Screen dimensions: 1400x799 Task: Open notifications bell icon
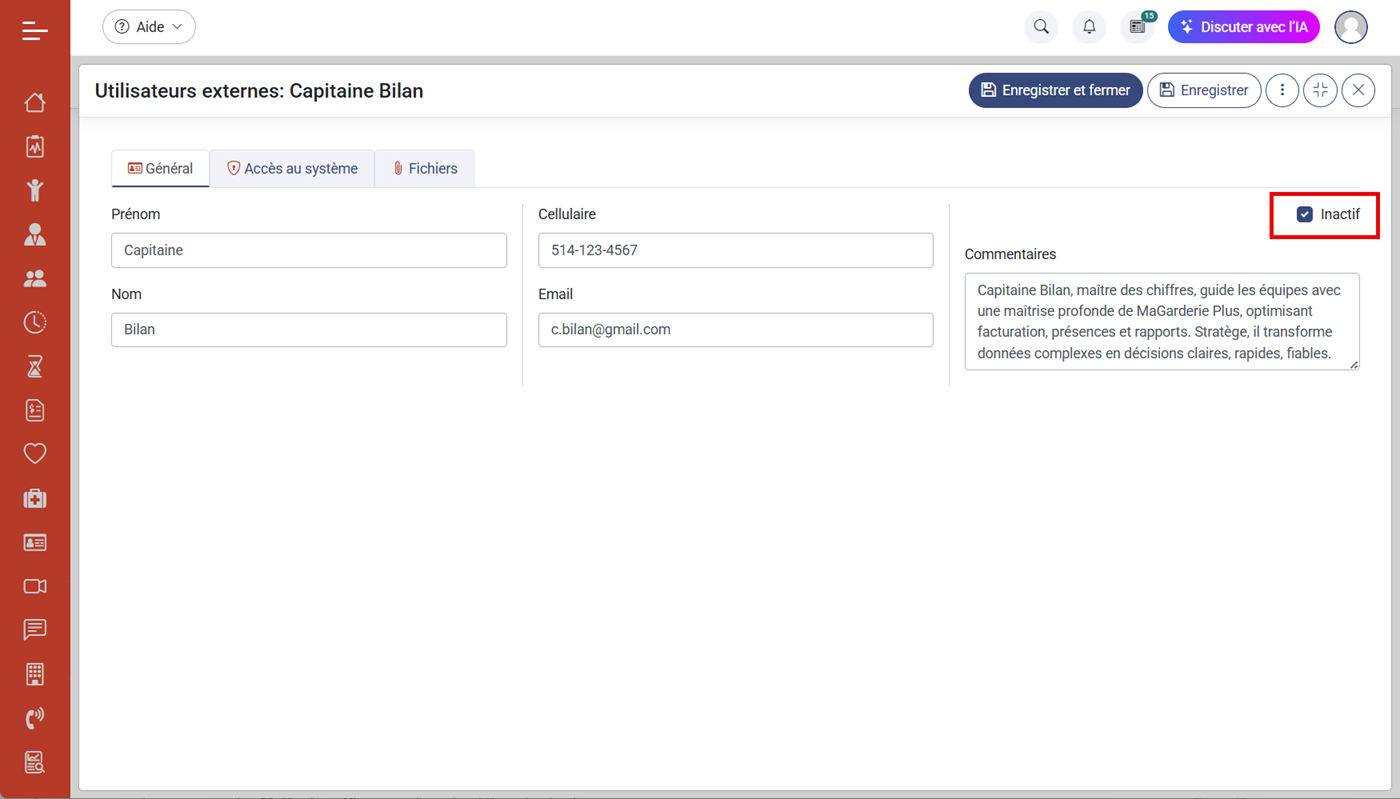tap(1089, 27)
